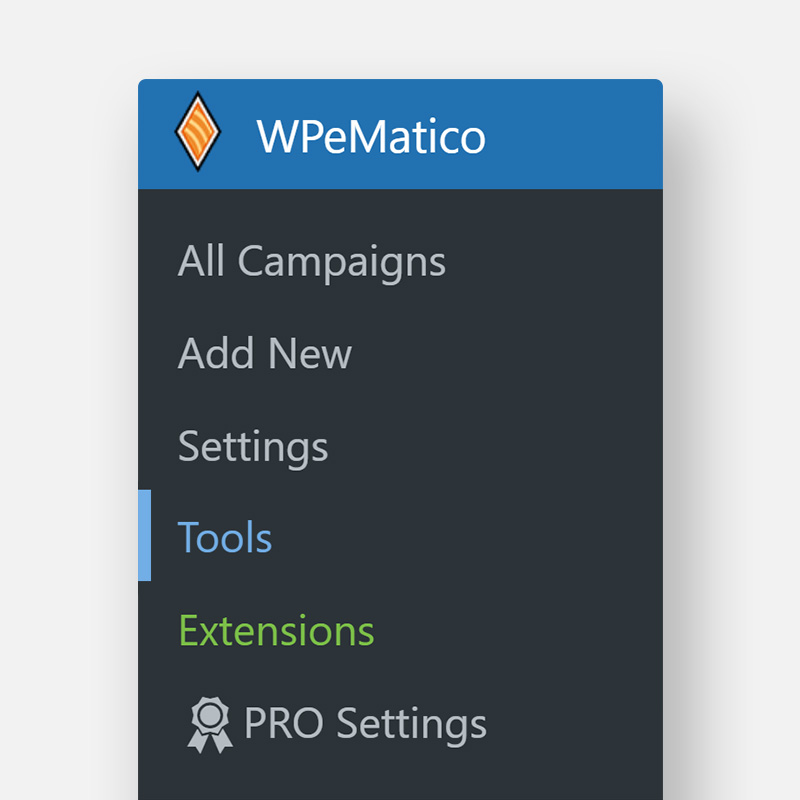Click the ribbon badge next to PRO Settings

pos(209,724)
